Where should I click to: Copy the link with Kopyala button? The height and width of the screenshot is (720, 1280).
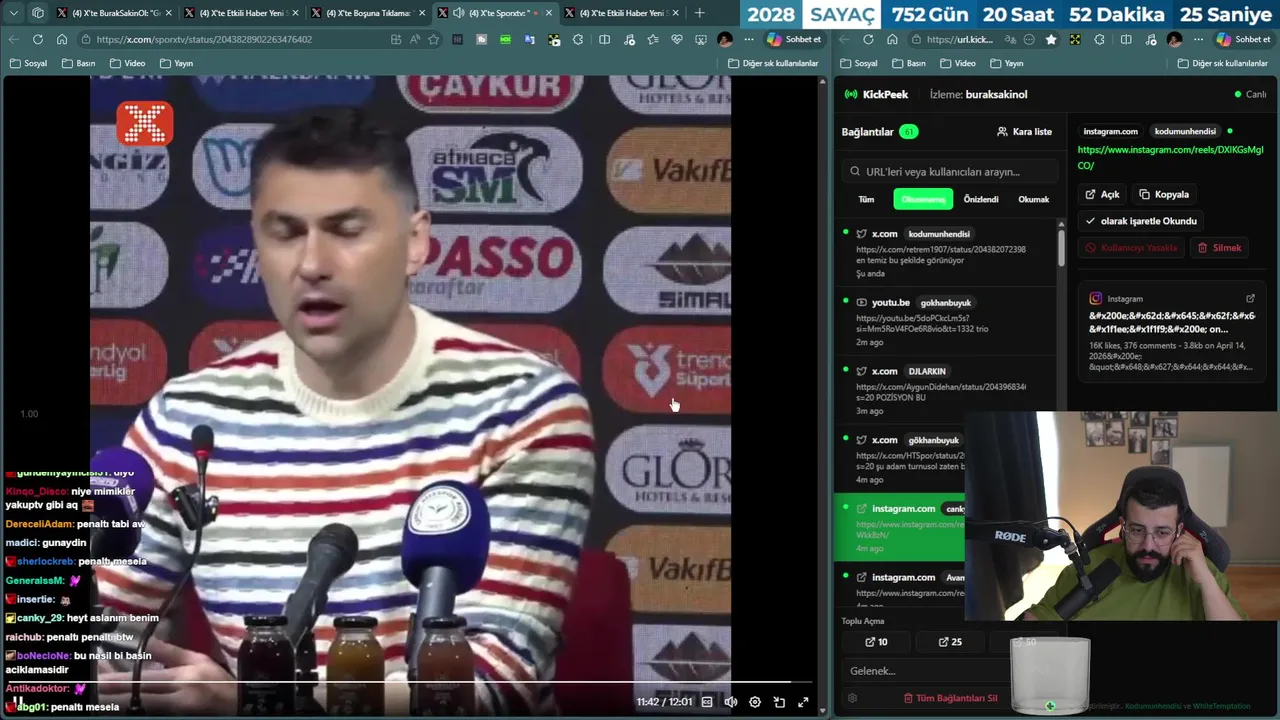coord(1164,194)
